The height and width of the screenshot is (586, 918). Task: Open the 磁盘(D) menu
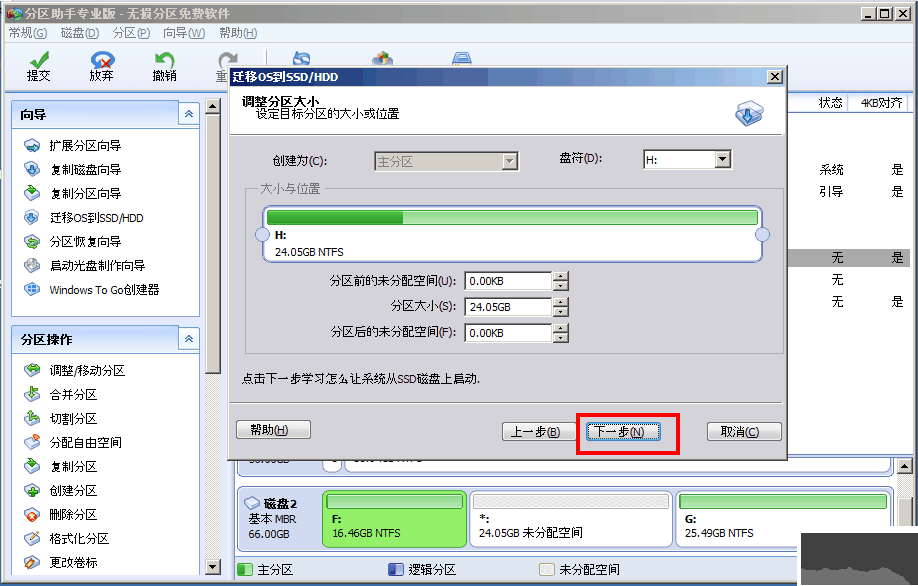[80, 33]
